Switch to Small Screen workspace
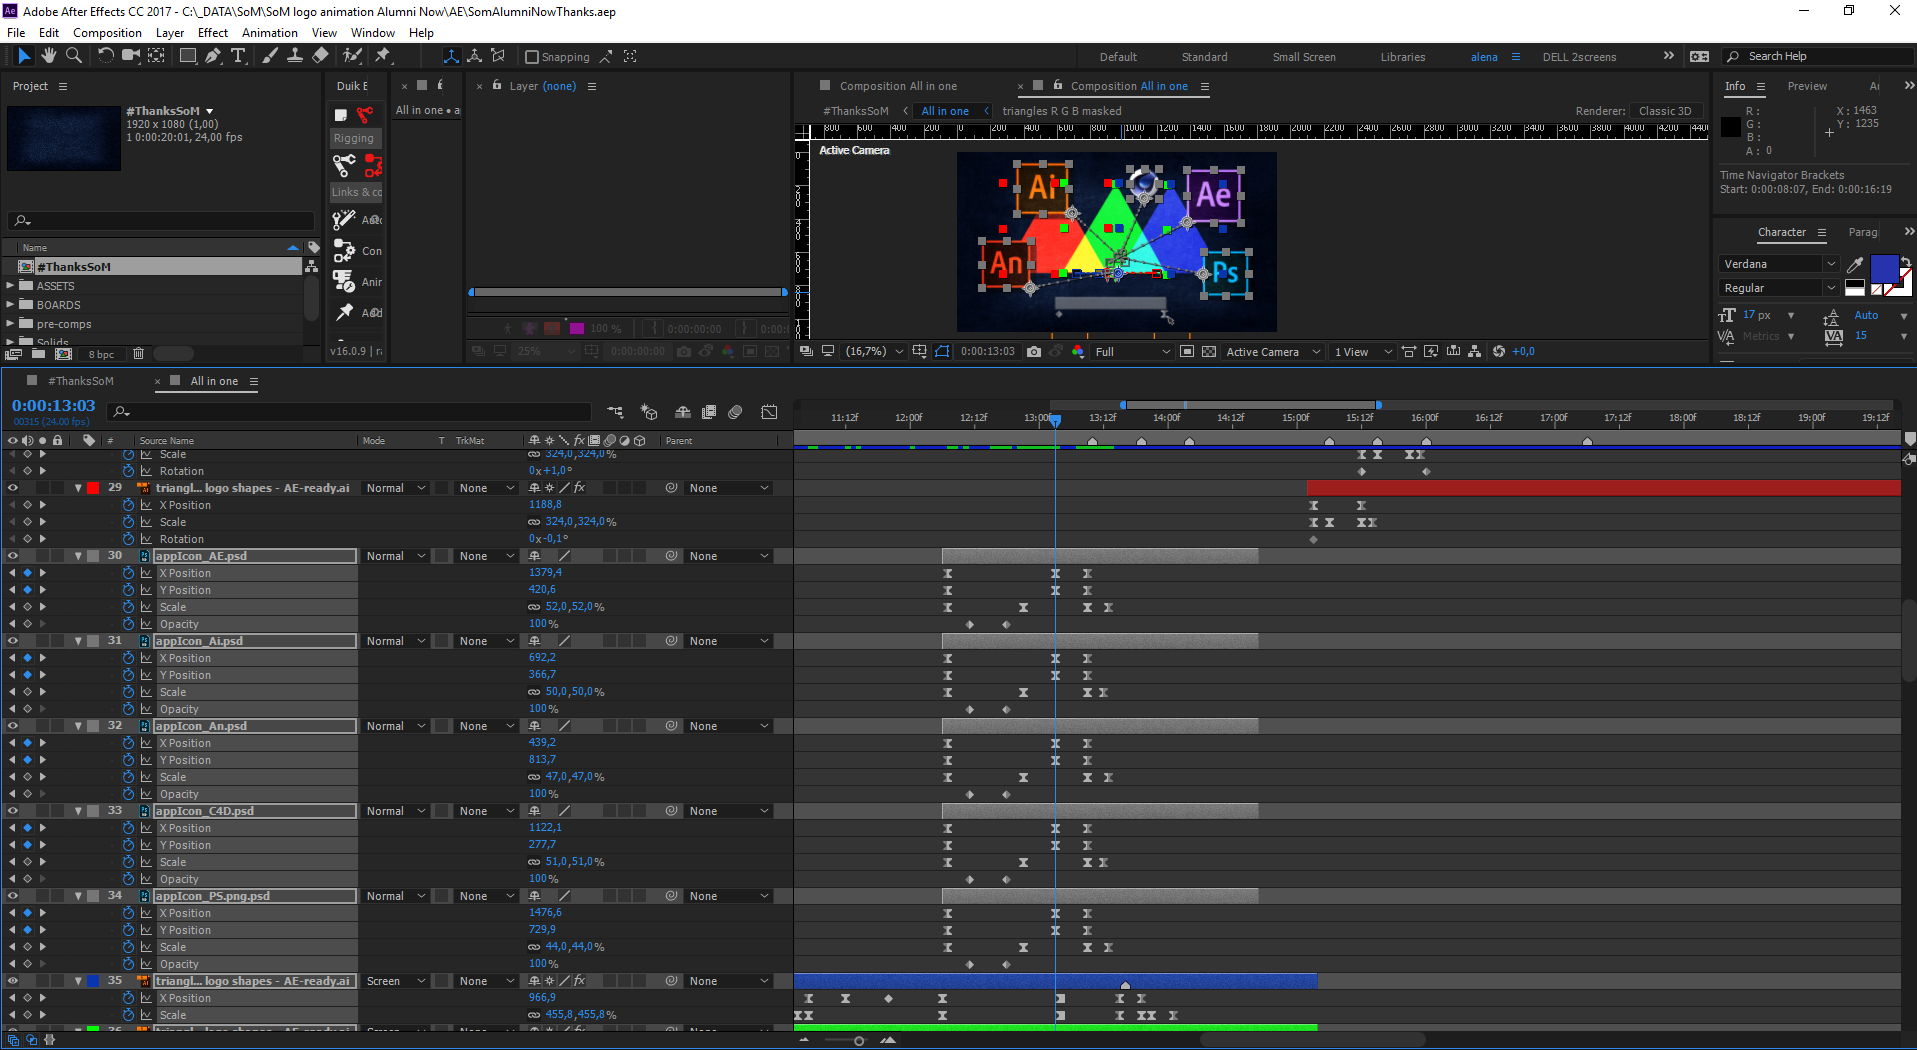Screen dimensions: 1917x1050 pos(1304,57)
